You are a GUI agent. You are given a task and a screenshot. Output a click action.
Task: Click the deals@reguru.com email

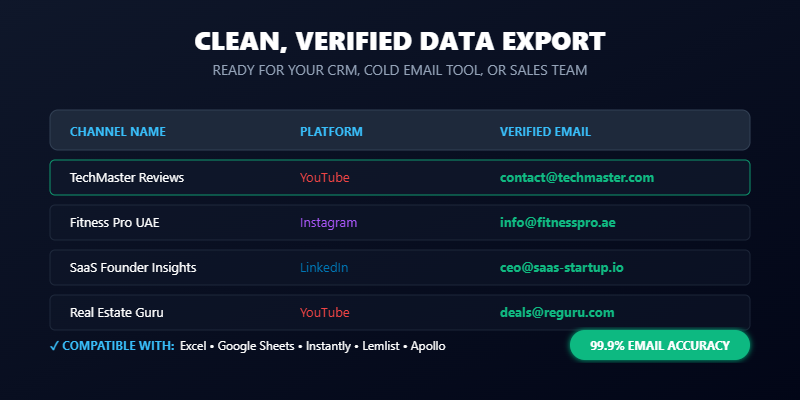tap(557, 312)
